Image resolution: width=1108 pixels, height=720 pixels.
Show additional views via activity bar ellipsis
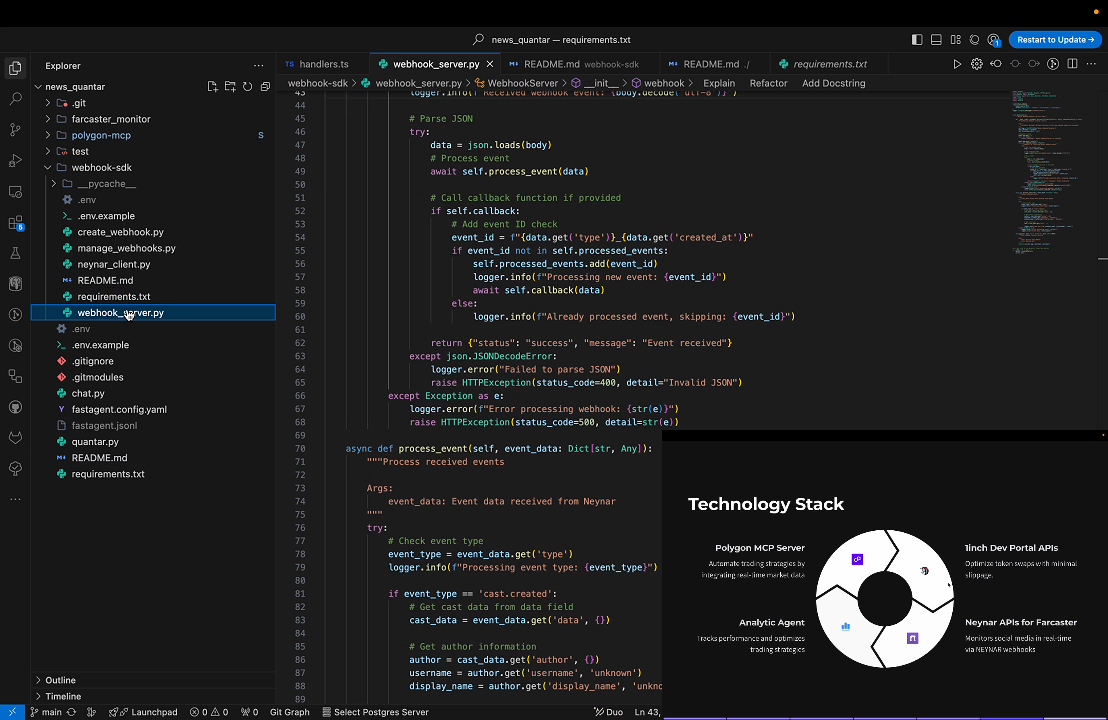[15, 499]
